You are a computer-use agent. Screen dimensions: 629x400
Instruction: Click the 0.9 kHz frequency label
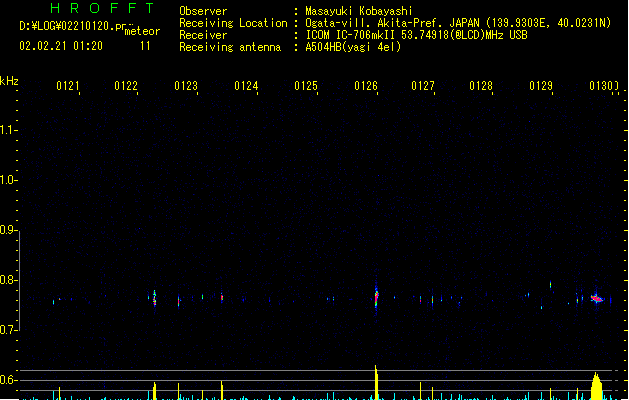tap(7, 230)
